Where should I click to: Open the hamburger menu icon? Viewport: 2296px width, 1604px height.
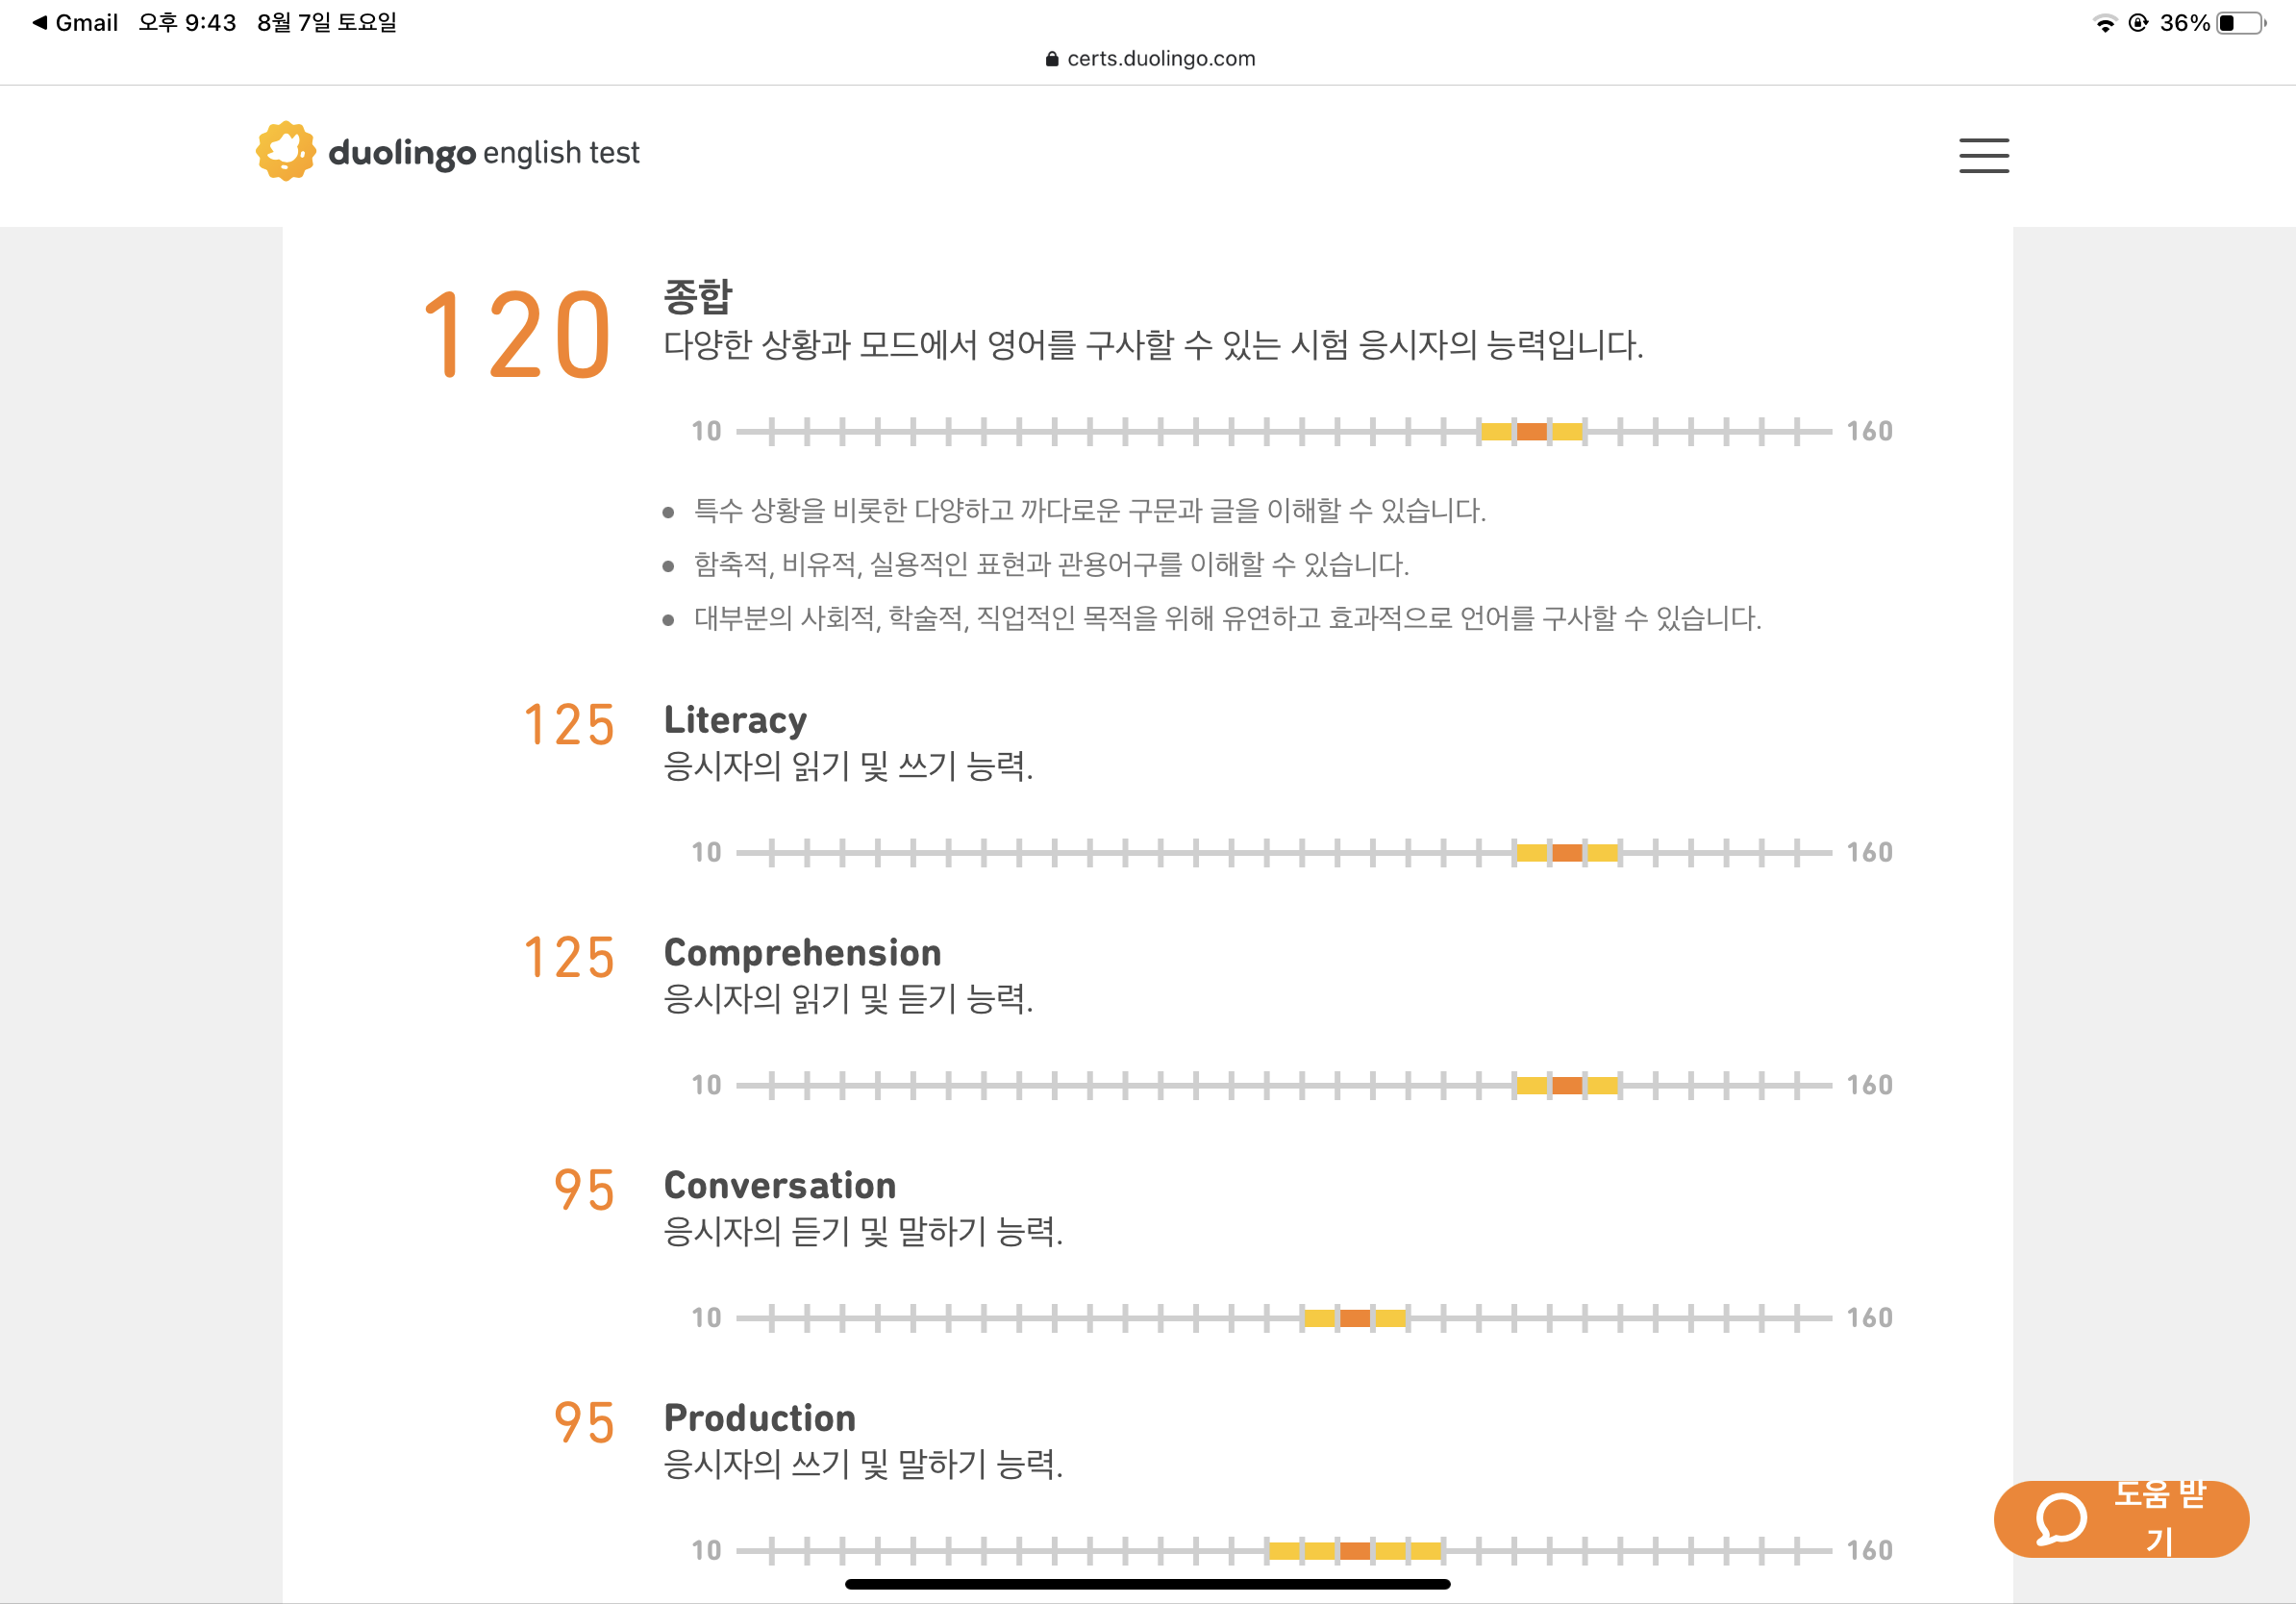pos(1983,156)
